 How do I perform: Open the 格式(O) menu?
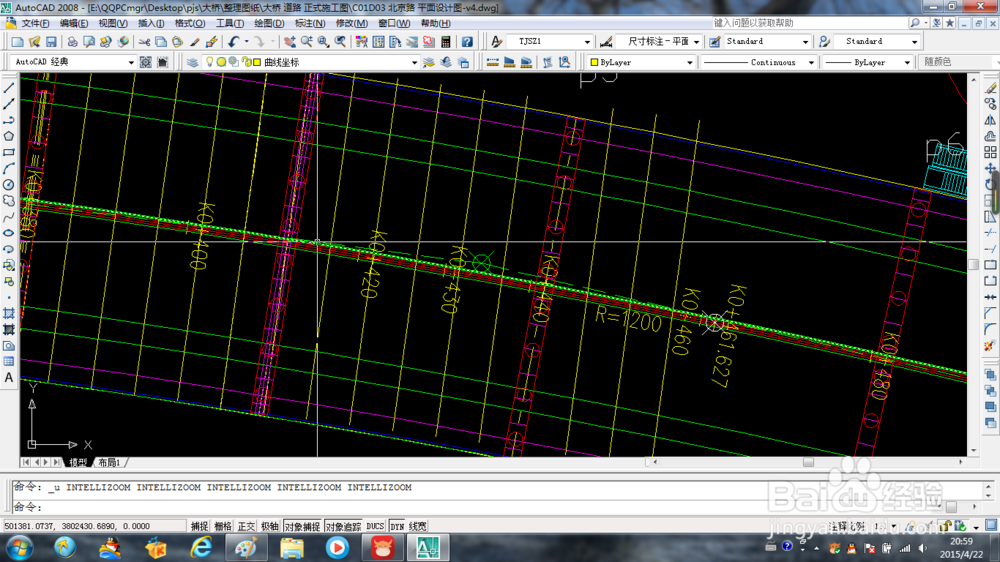click(190, 23)
